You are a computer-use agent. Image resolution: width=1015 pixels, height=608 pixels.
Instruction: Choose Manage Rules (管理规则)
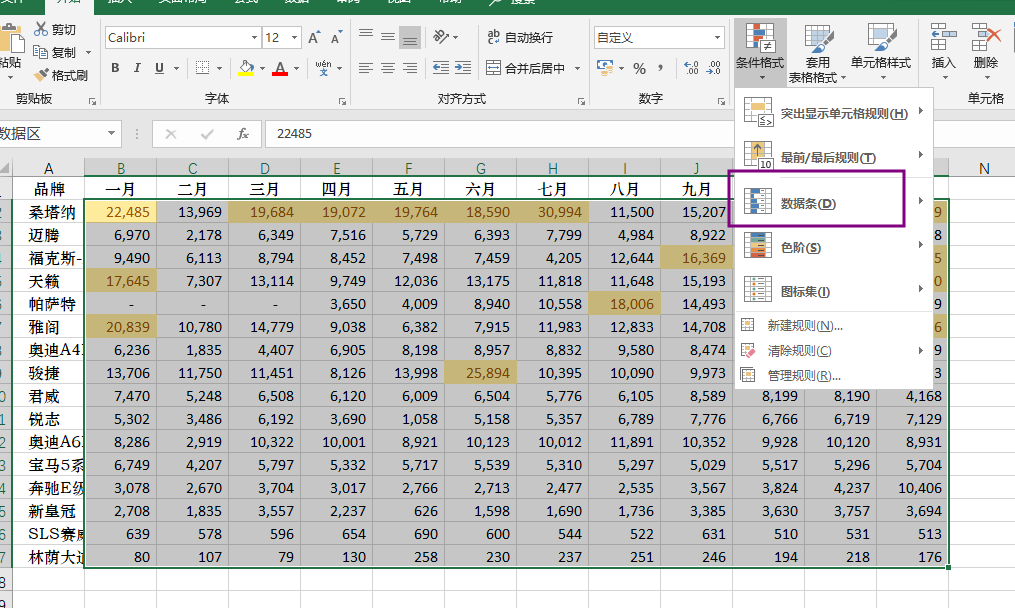834,375
